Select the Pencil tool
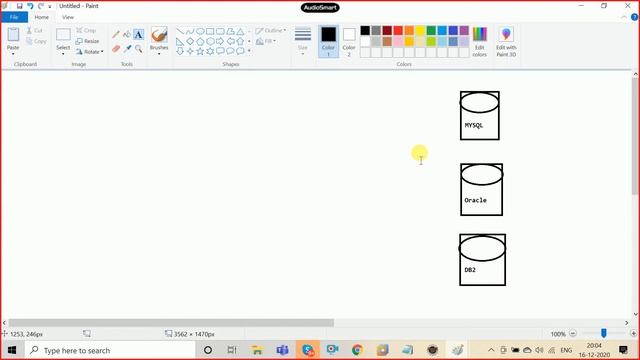The height and width of the screenshot is (360, 640). tap(116, 35)
